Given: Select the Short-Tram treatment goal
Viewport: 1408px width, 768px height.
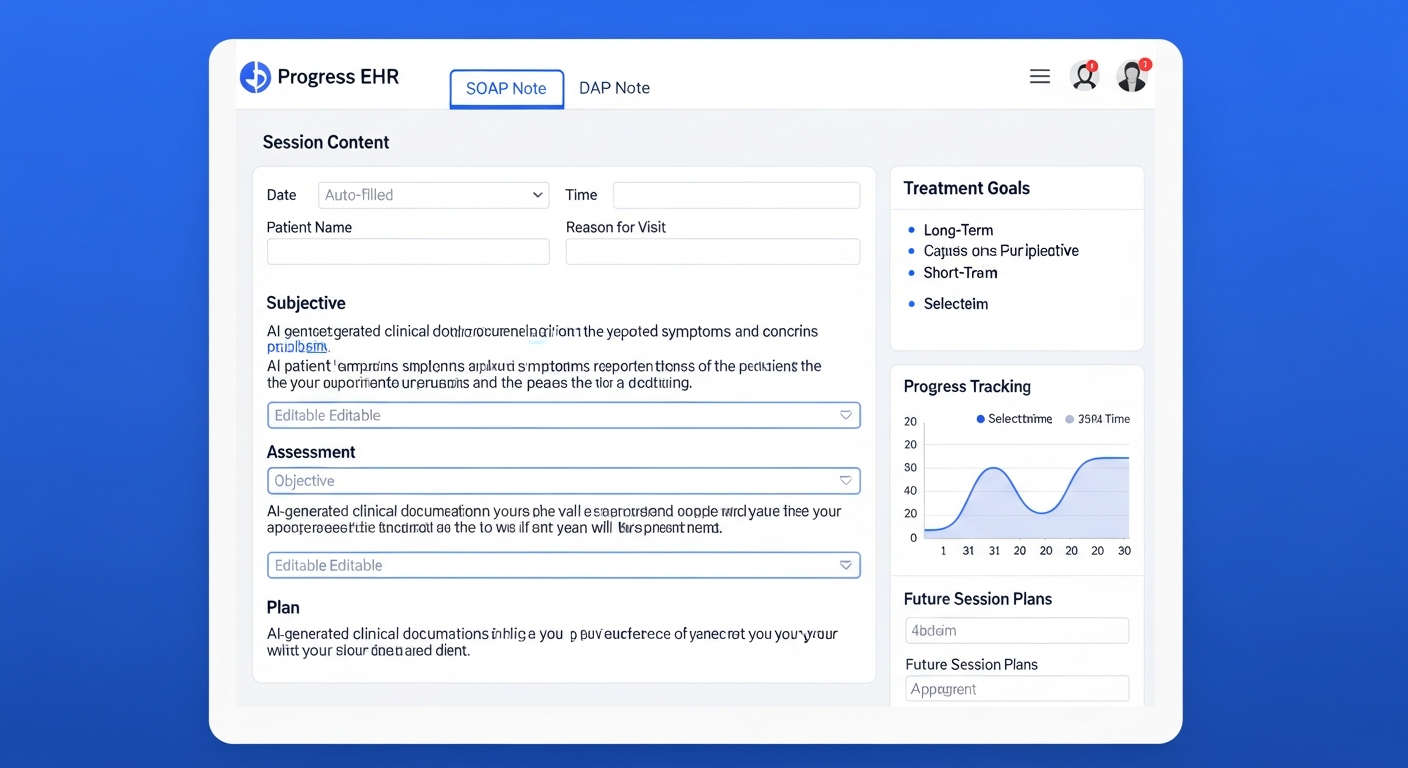Looking at the screenshot, I should click(x=960, y=273).
